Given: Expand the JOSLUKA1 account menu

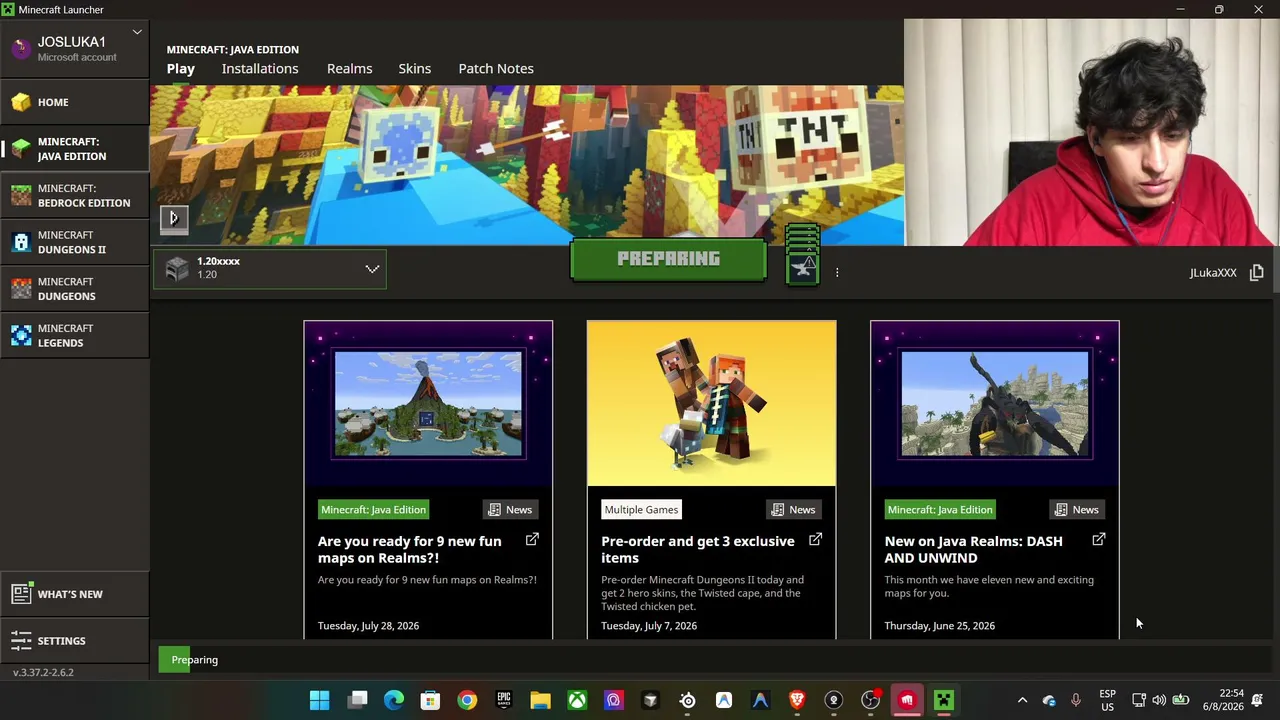Looking at the screenshot, I should 137,32.
